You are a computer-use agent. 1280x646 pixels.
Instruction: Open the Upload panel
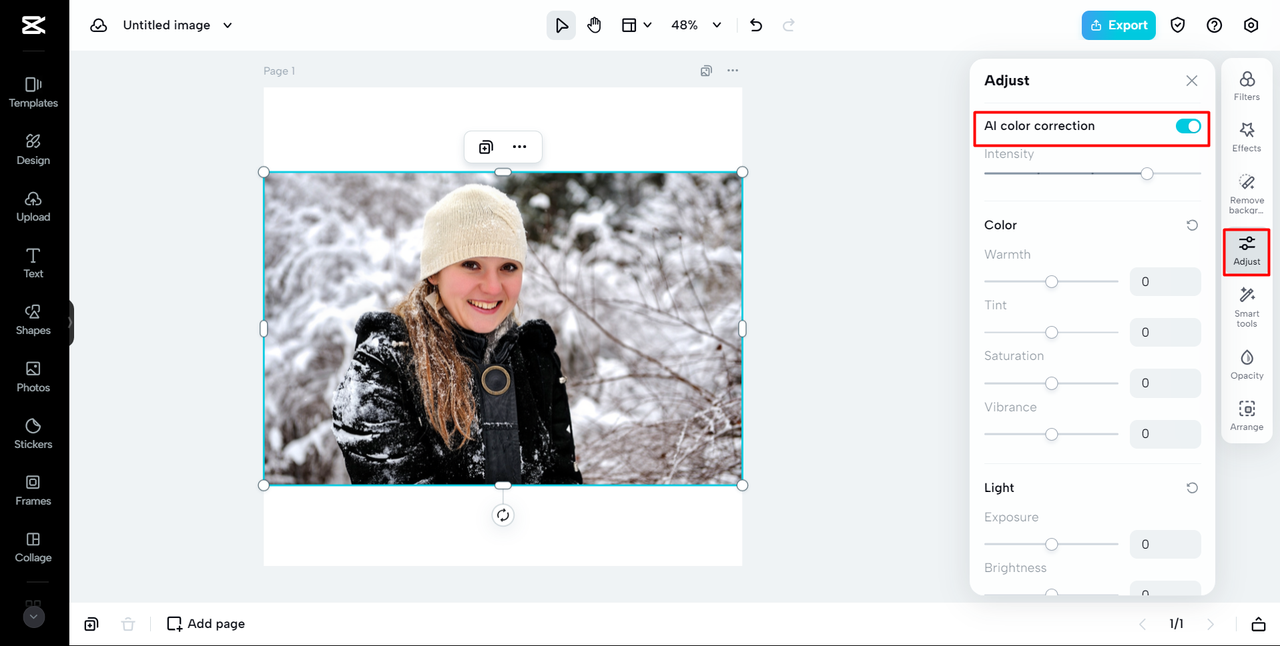tap(33, 206)
